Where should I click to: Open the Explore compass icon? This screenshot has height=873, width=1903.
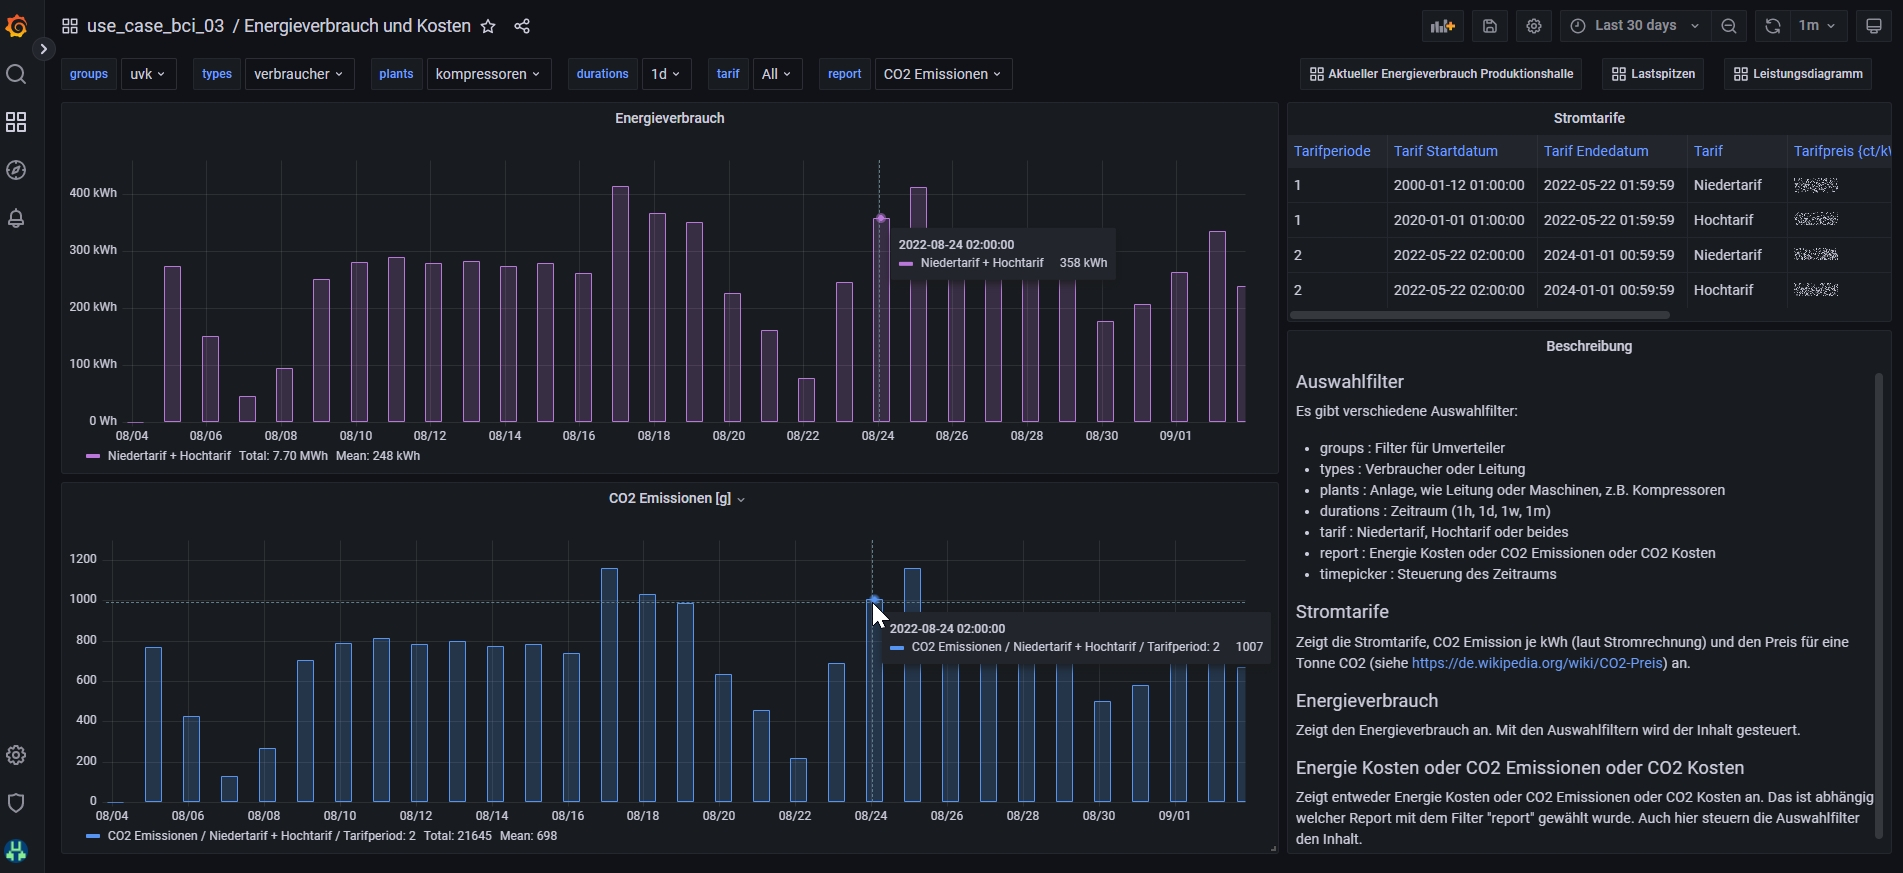click(16, 170)
